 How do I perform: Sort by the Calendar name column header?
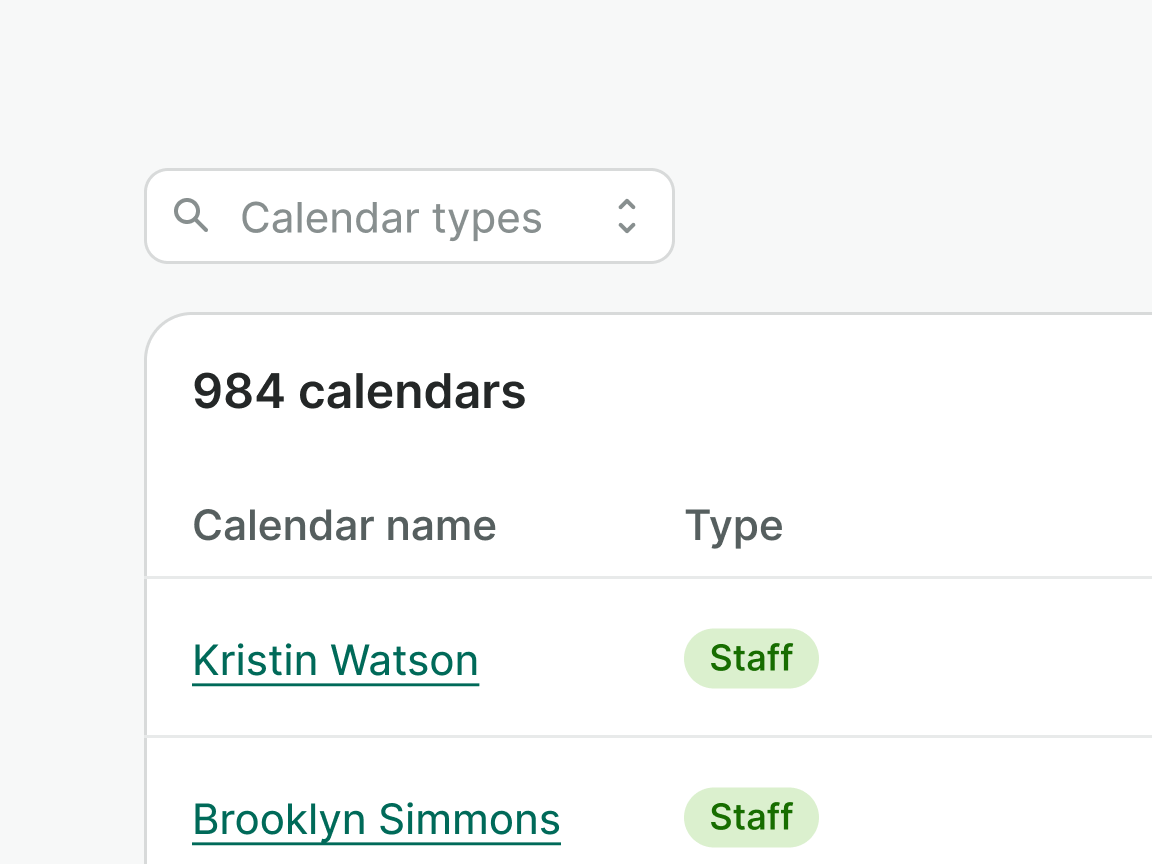pos(344,526)
